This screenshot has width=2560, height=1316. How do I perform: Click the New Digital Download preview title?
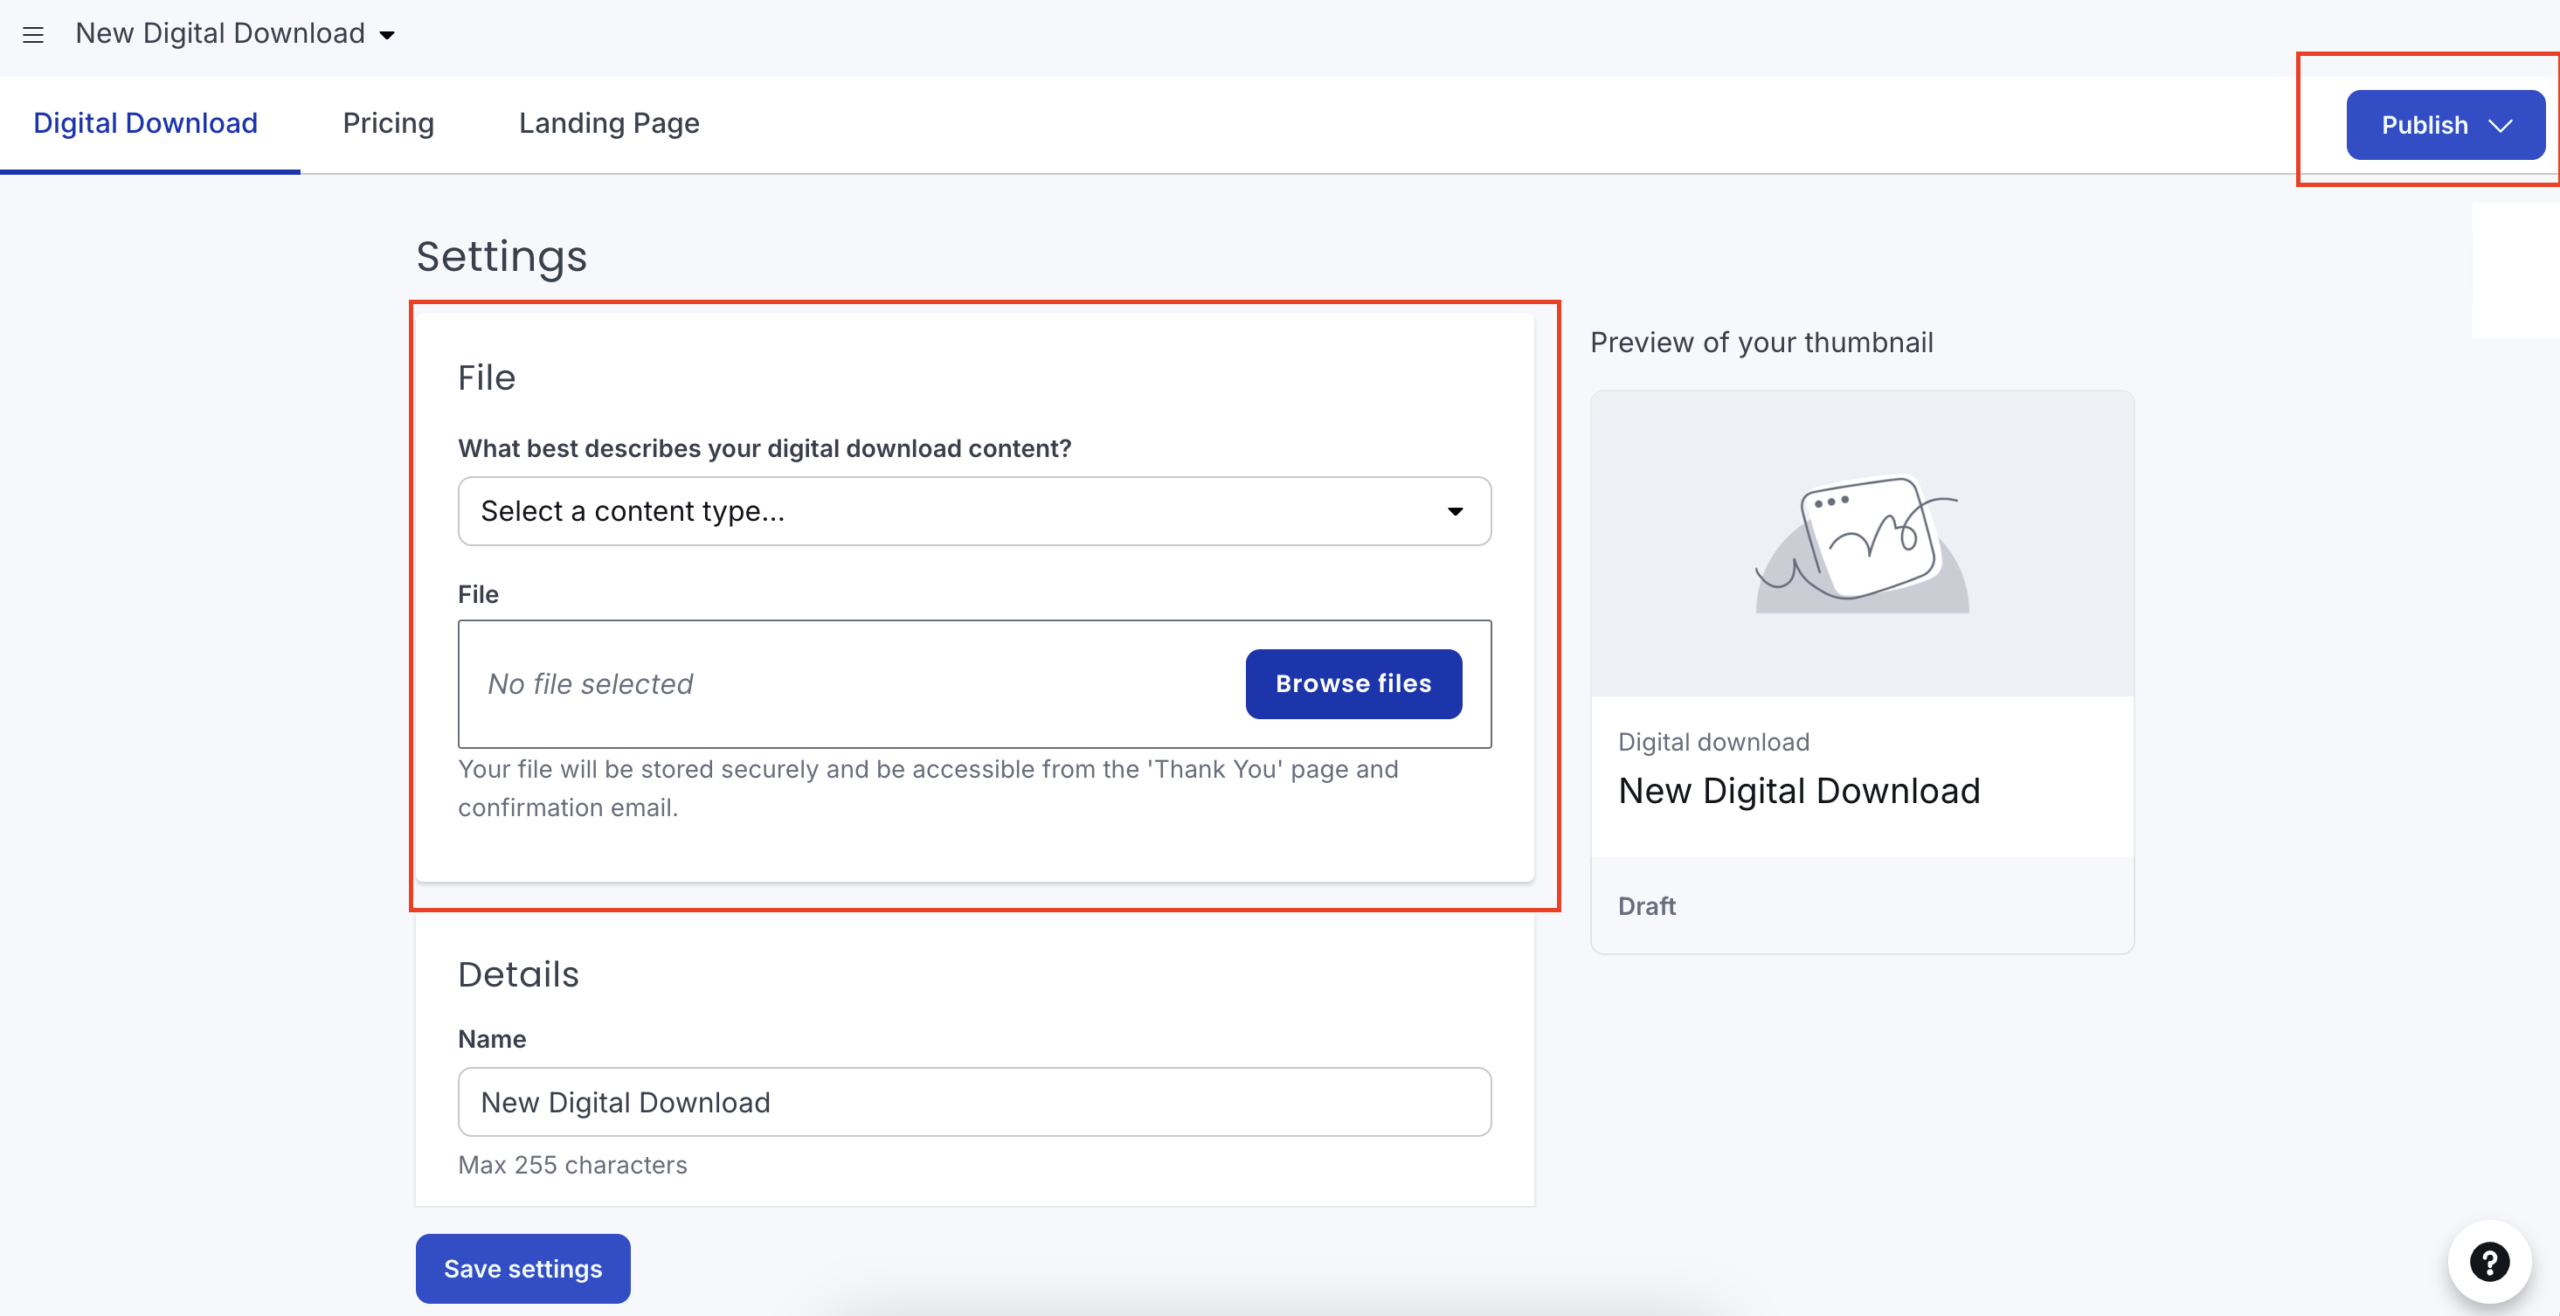[1798, 790]
